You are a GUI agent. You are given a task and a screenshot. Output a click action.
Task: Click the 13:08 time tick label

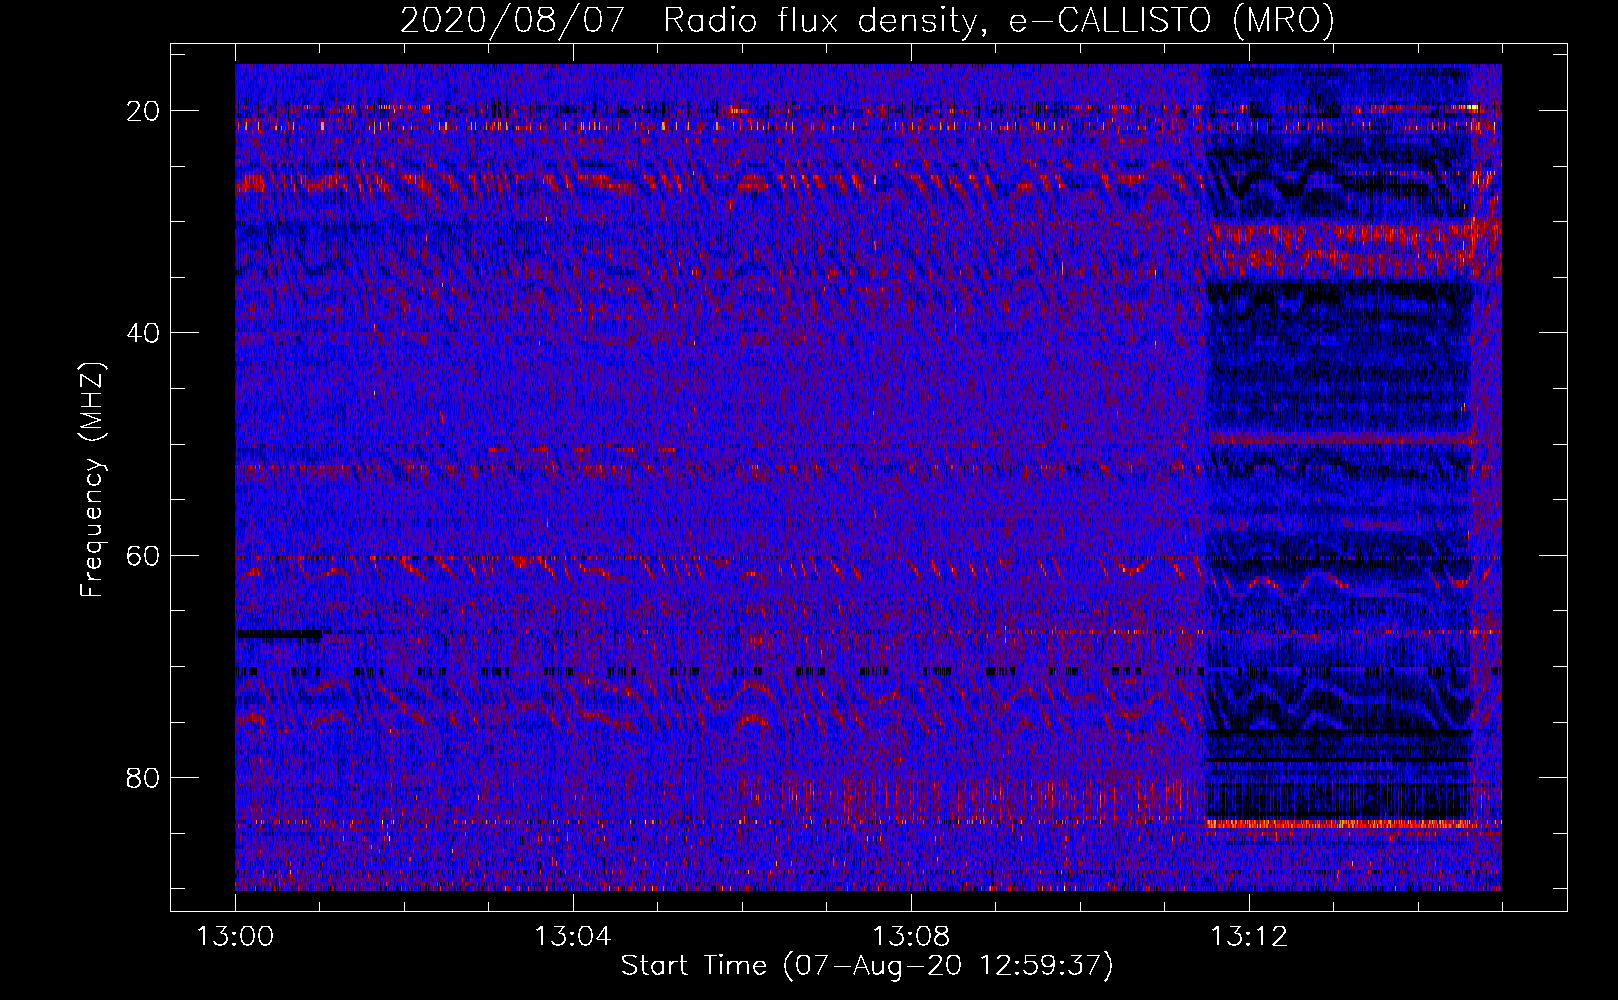(x=911, y=937)
